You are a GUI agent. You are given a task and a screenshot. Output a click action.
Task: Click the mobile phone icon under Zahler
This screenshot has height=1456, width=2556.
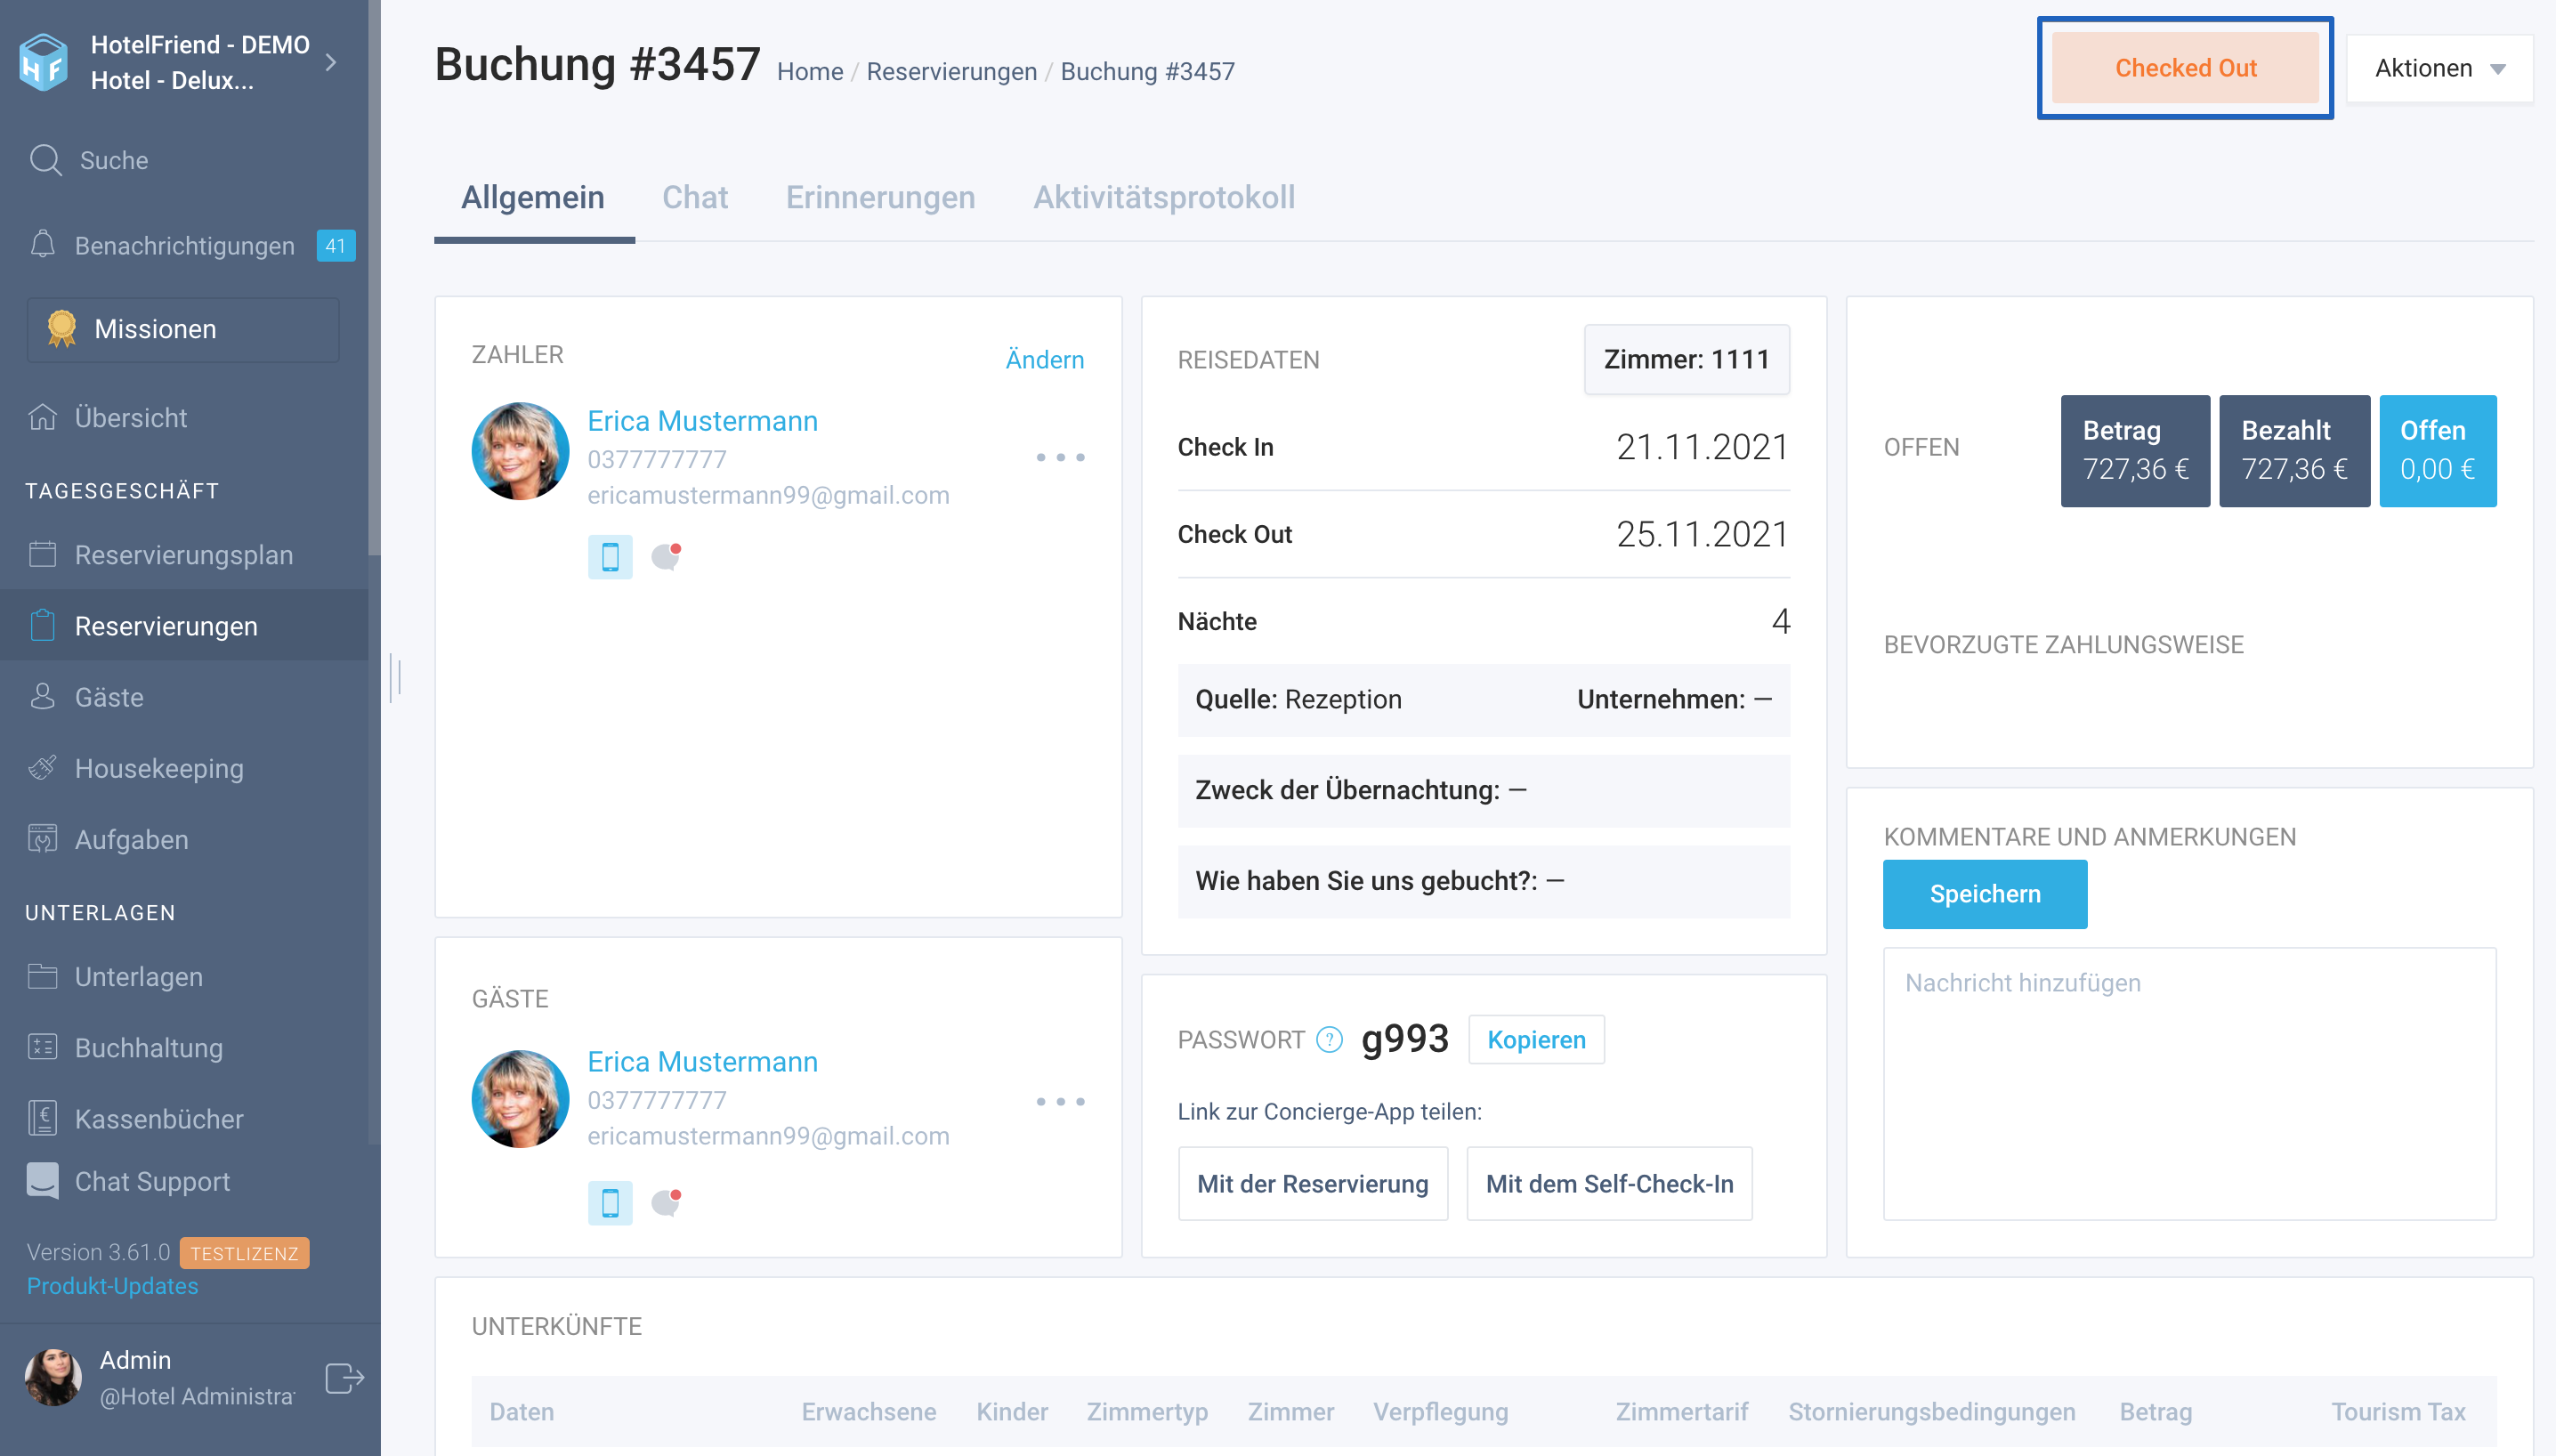point(610,557)
